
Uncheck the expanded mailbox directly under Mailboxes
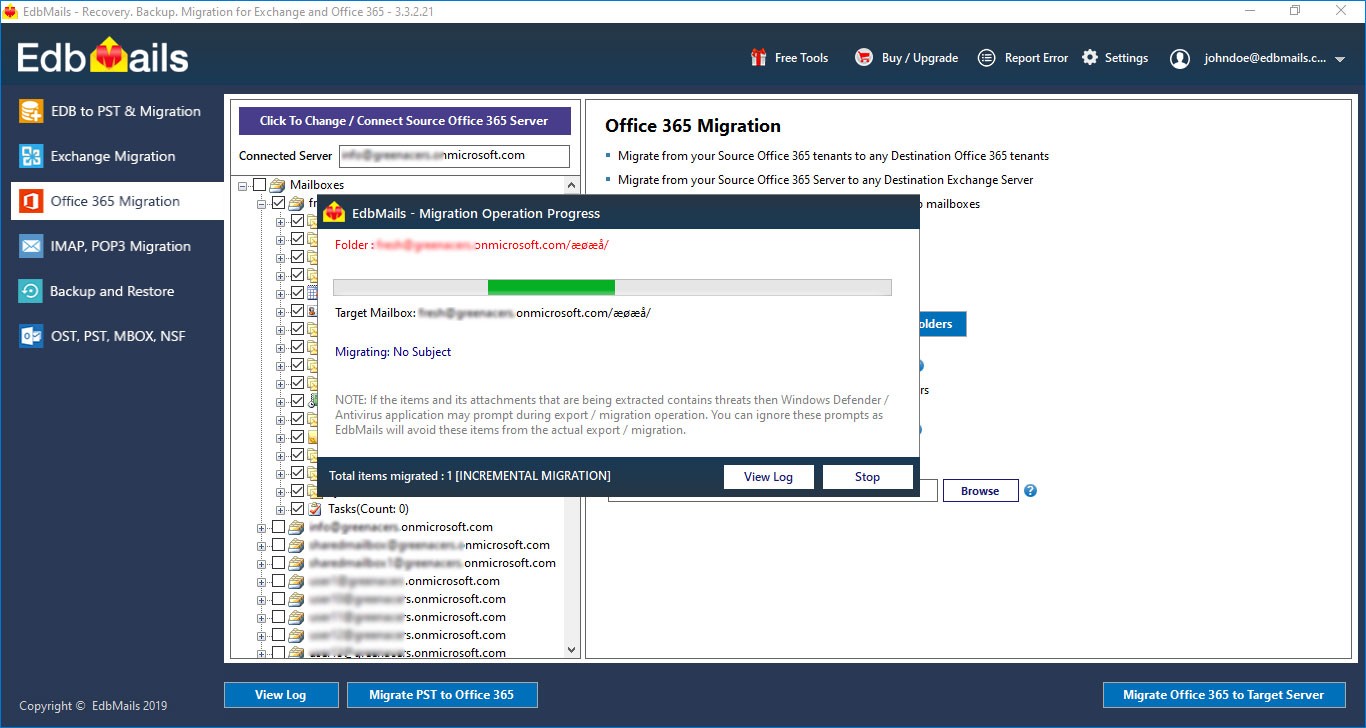pyautogui.click(x=278, y=203)
